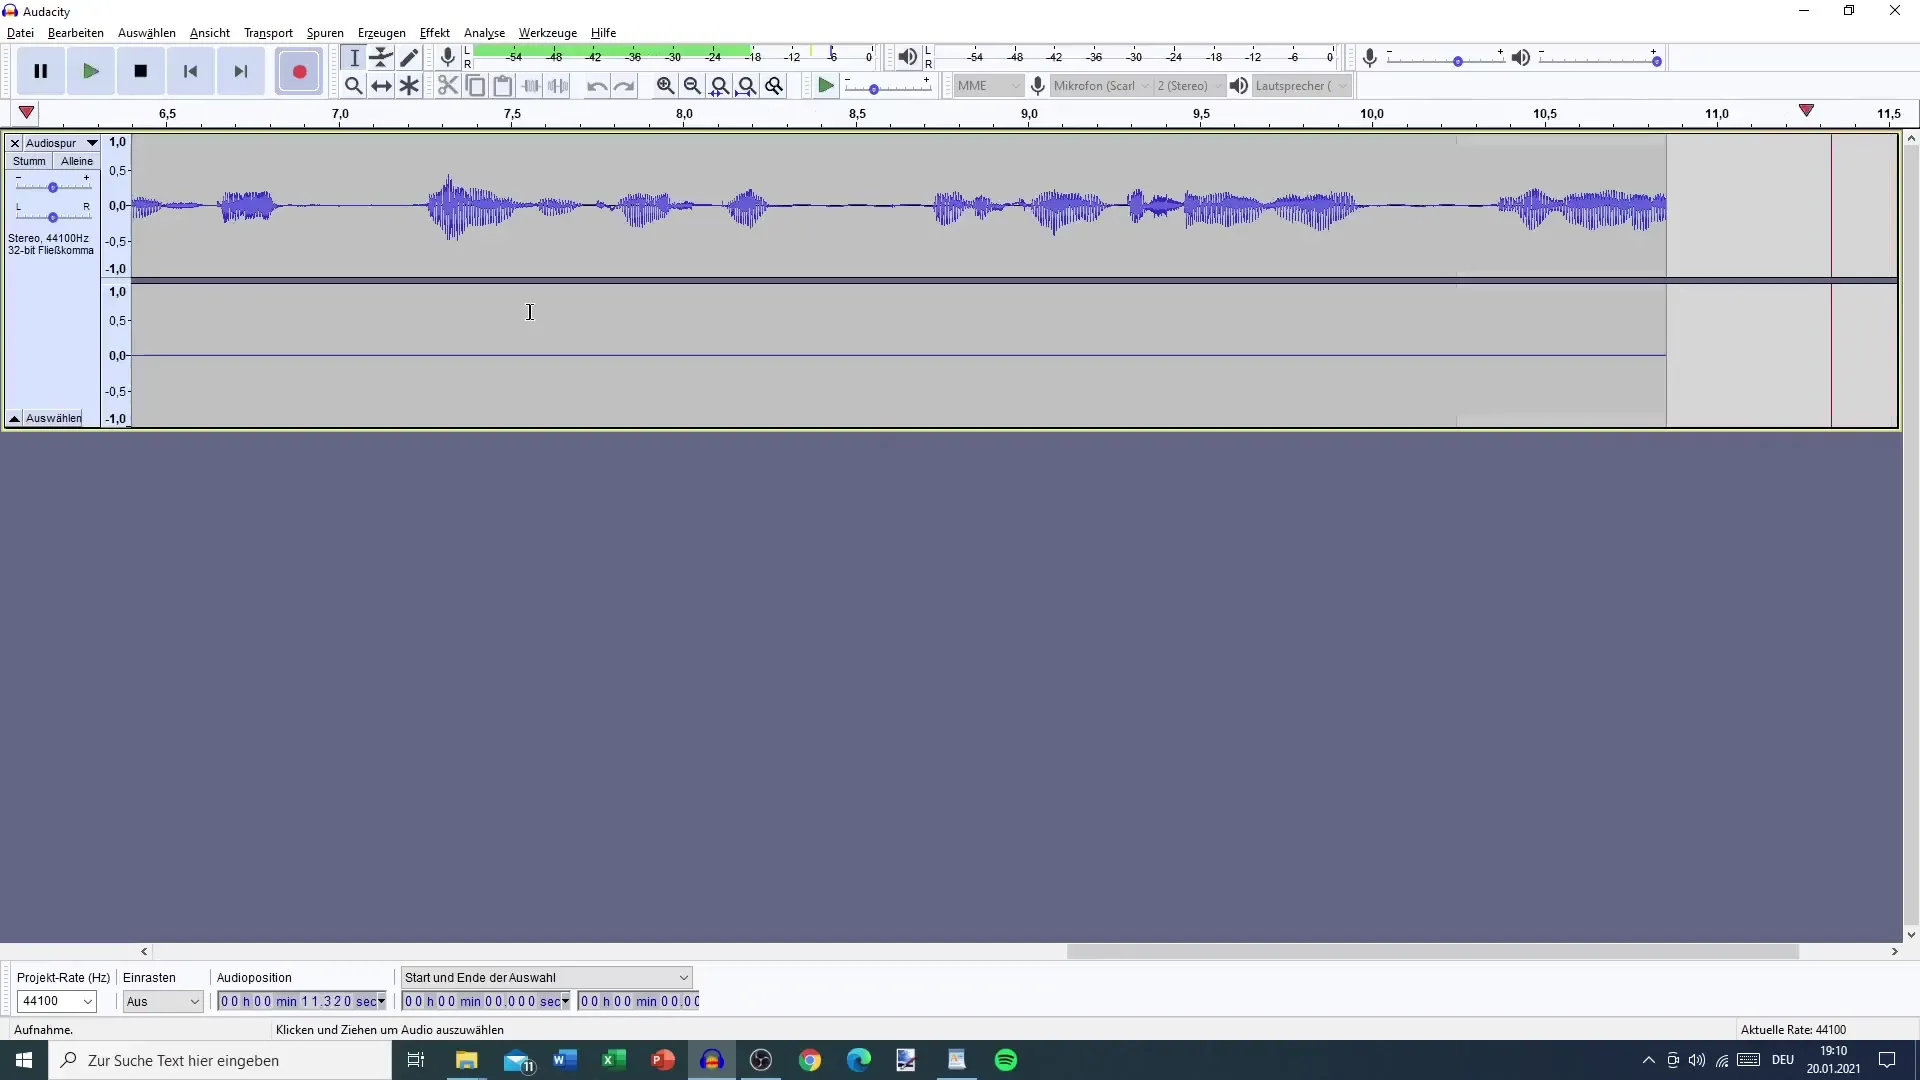This screenshot has height=1080, width=1920.
Task: Select the Multi-tool asterisk
Action: click(x=409, y=86)
